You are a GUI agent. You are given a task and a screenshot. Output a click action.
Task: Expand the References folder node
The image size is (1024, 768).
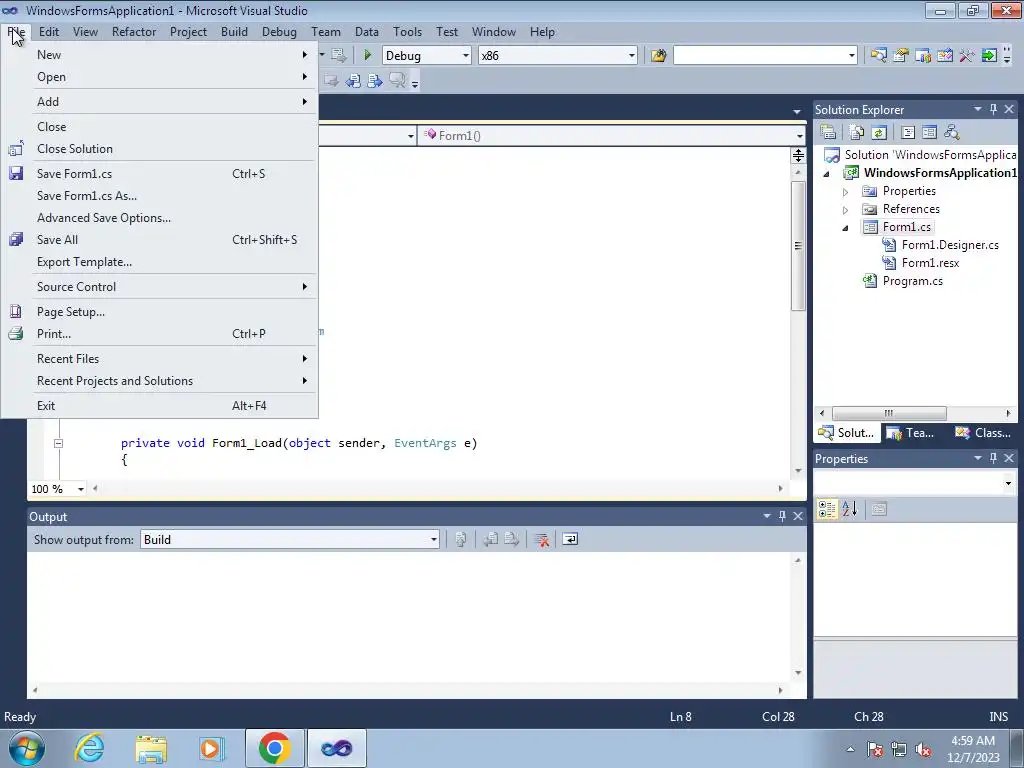click(x=845, y=210)
